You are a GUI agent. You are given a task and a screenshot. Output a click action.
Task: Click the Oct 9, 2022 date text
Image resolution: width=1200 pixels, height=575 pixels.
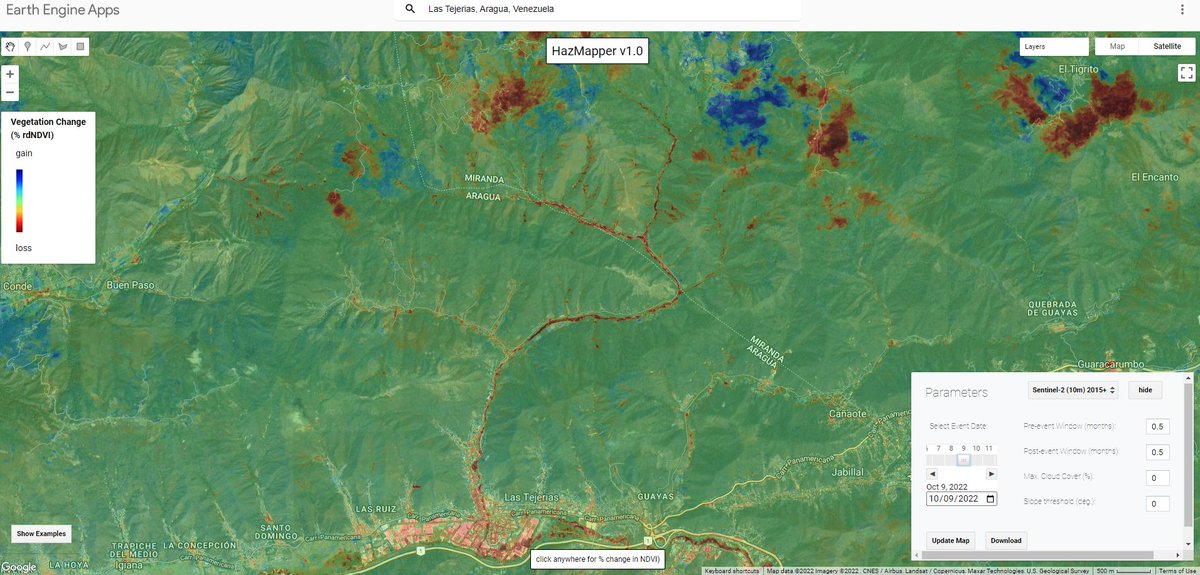tap(947, 486)
